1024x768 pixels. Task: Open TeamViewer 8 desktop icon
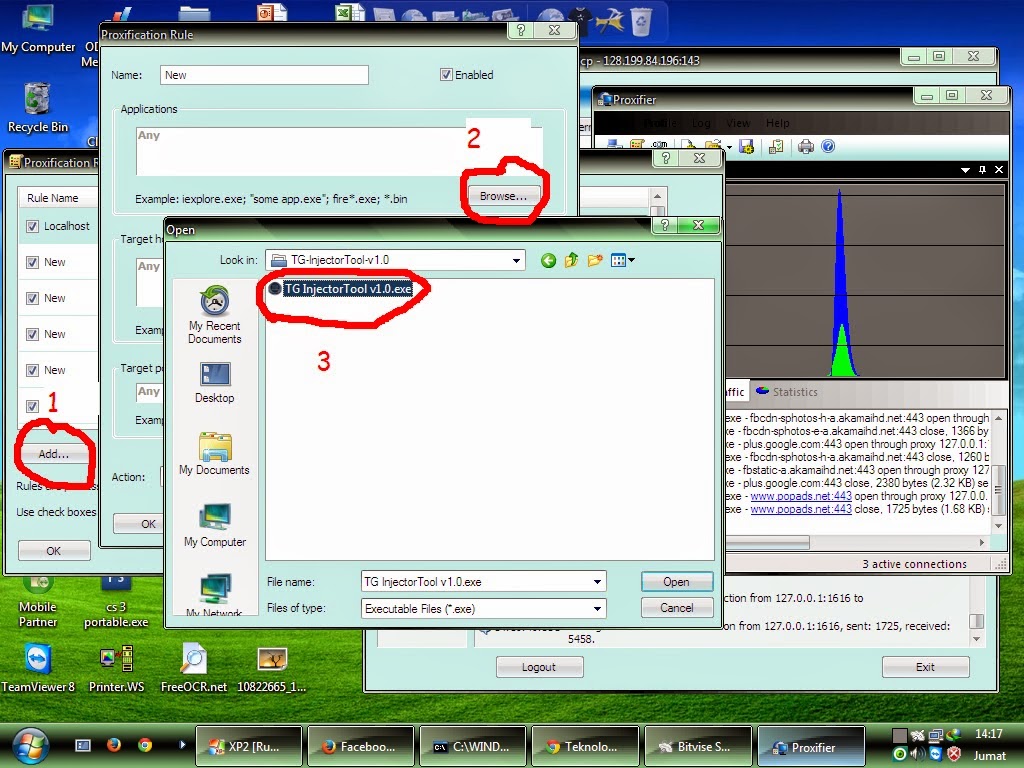[38, 666]
